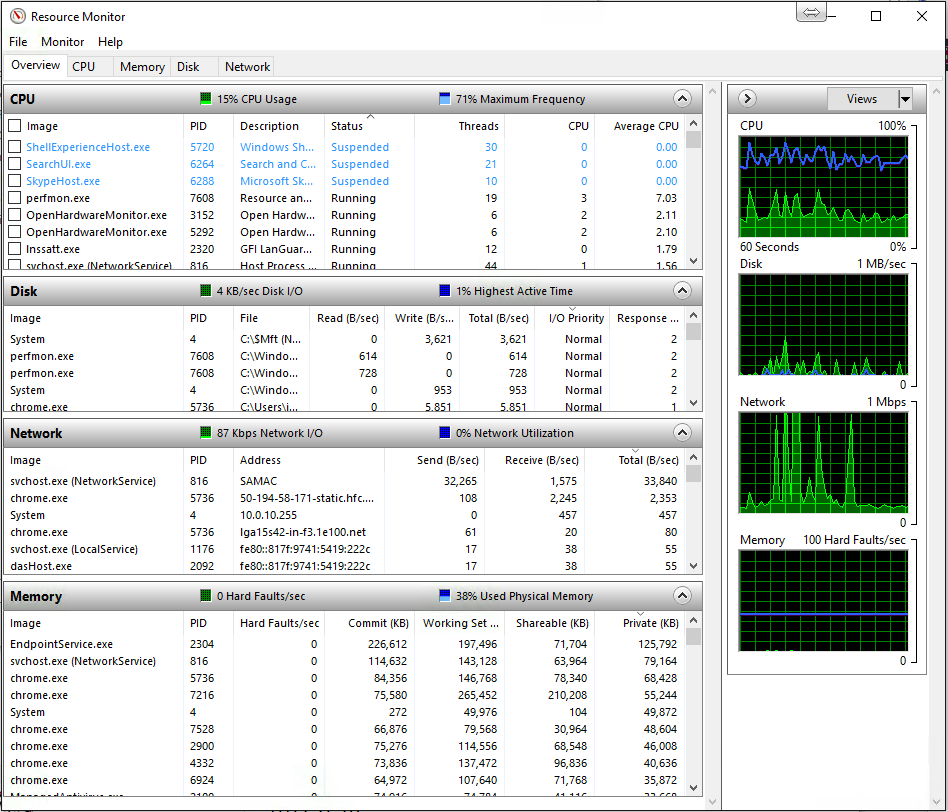Click the blue Highest Active Time indicator icon
The width and height of the screenshot is (948, 812).
[x=445, y=291]
